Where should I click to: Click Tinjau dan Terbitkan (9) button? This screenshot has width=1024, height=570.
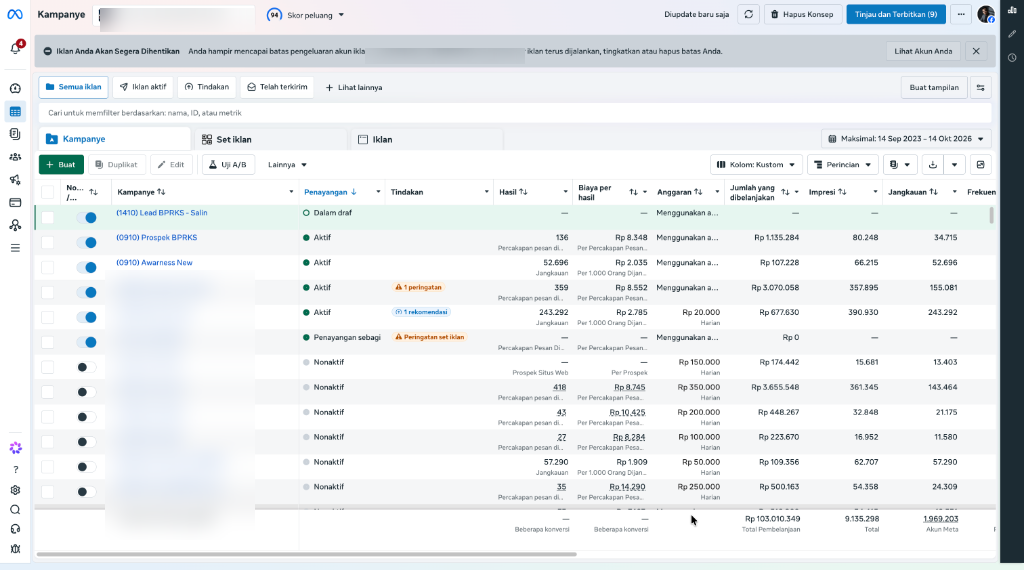895,14
